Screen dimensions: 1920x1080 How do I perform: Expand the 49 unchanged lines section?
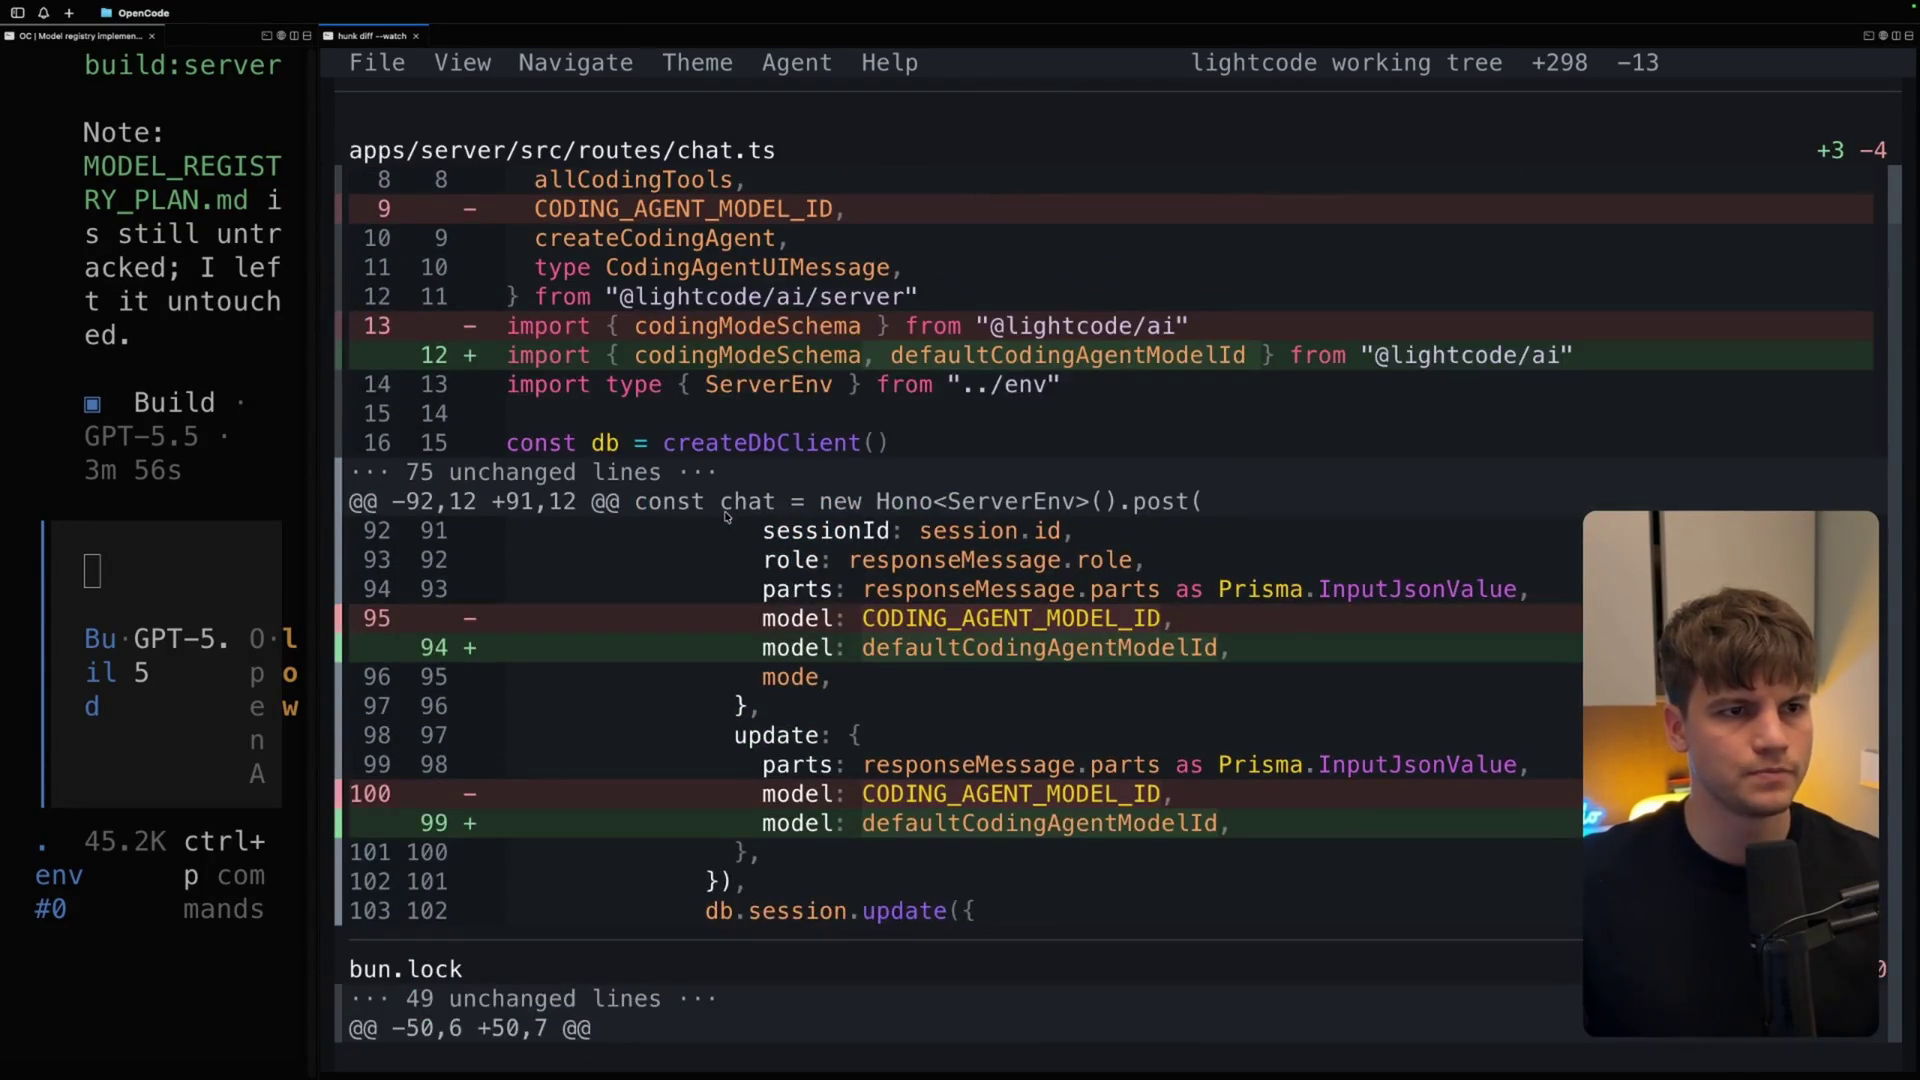coord(533,999)
